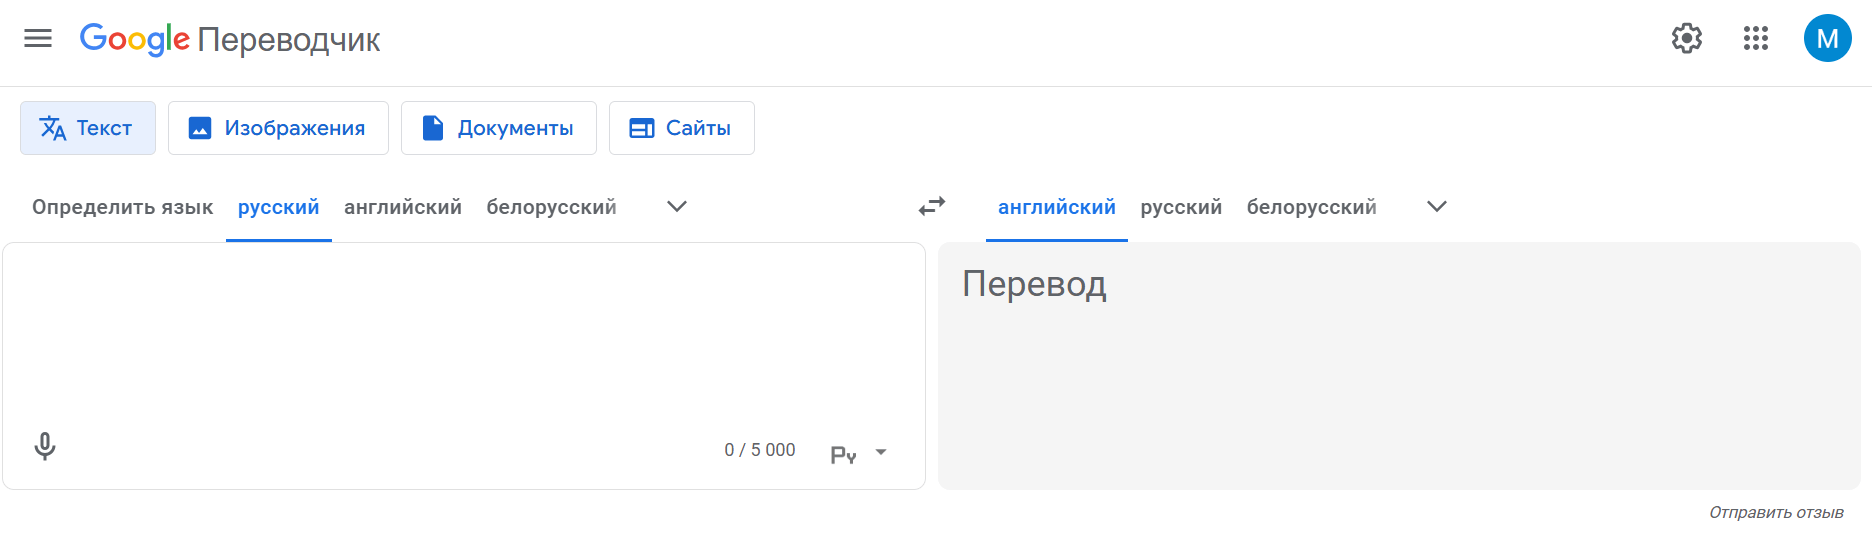The width and height of the screenshot is (1872, 539).
Task: Choose белорусский as the source language
Action: click(x=551, y=207)
